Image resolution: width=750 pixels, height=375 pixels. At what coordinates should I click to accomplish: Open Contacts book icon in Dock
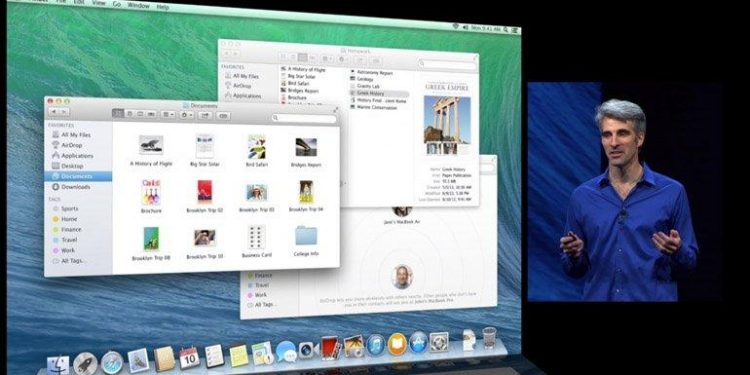164,359
